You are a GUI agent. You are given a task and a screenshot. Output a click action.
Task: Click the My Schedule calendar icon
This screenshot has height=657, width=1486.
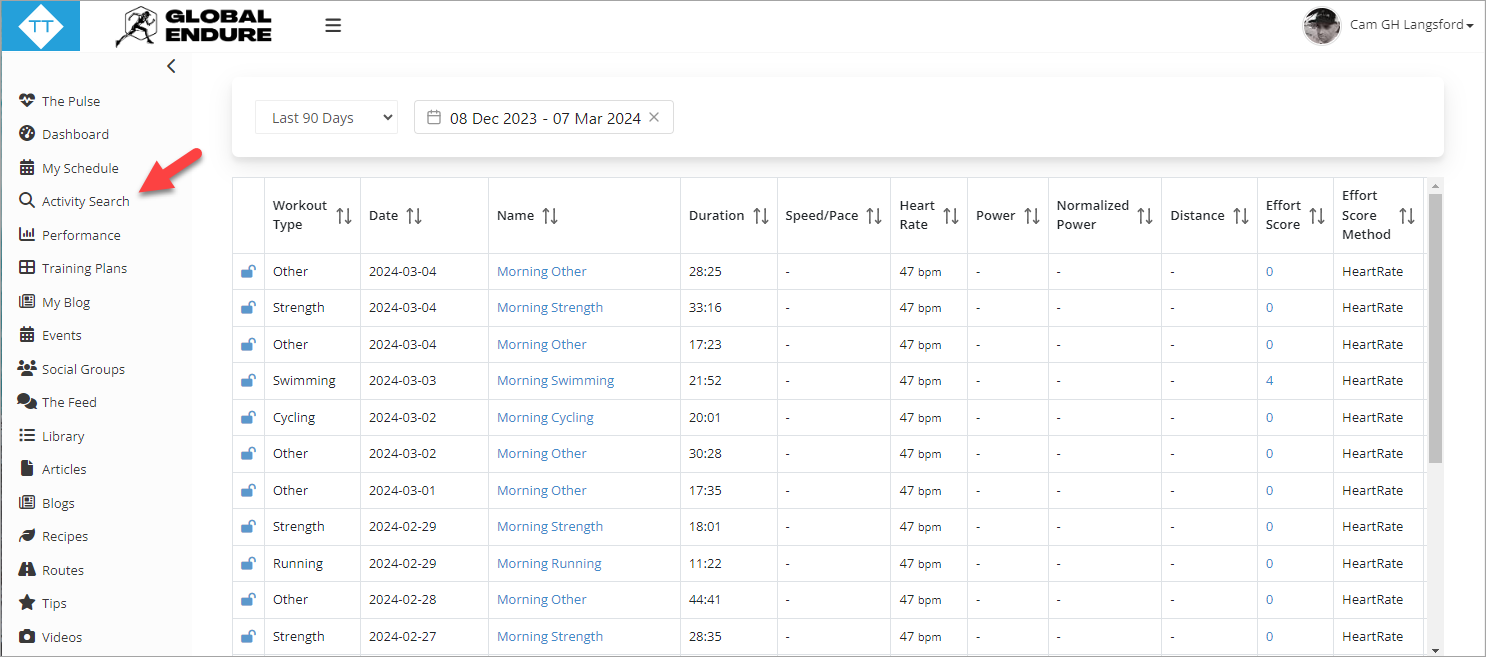pyautogui.click(x=27, y=168)
